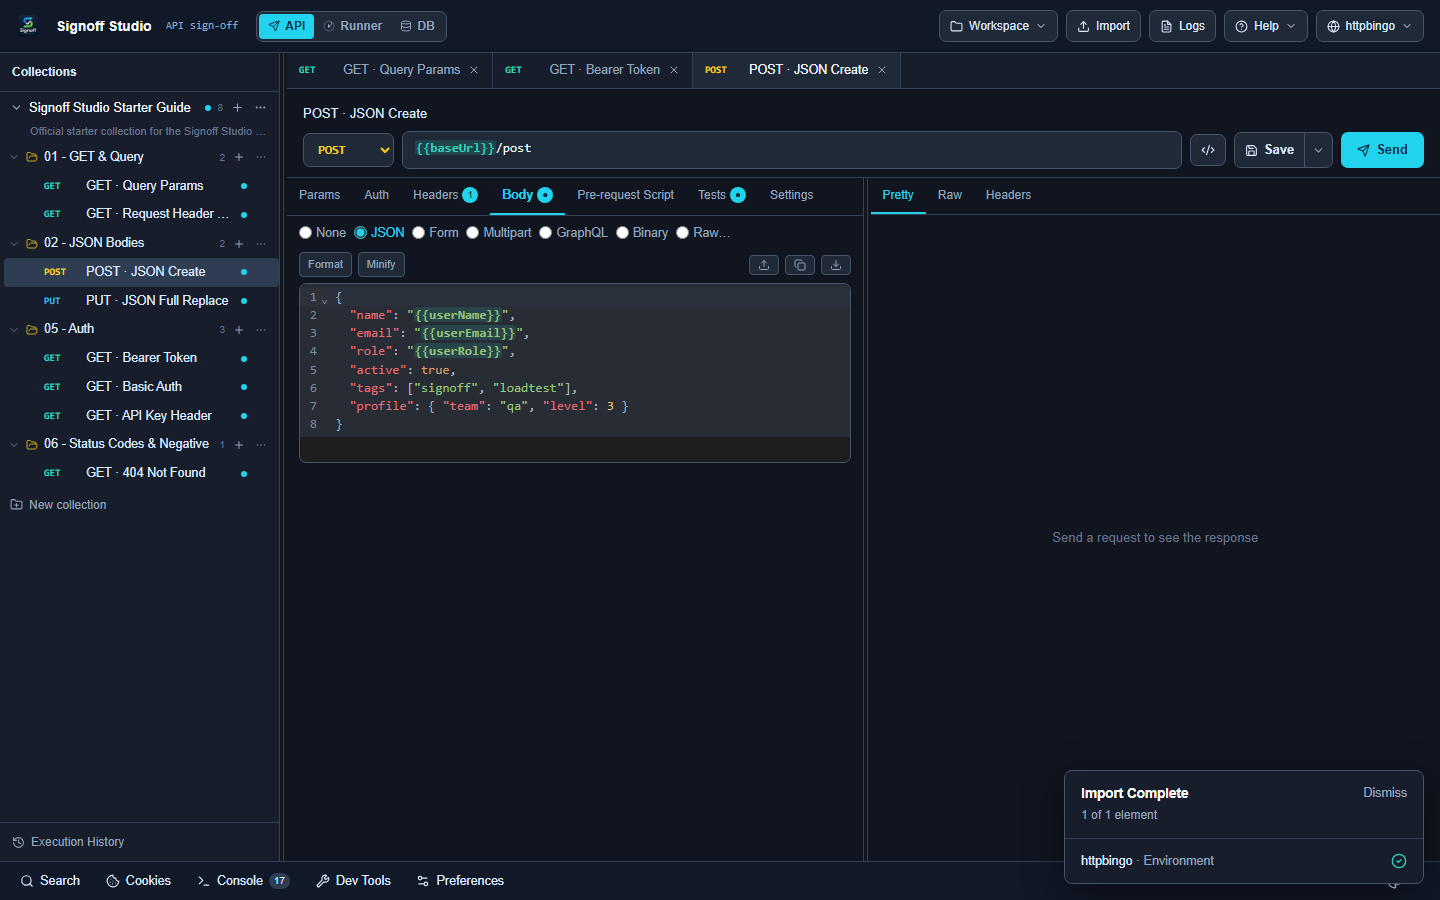1440x900 pixels.
Task: Close the POST · JSON Create tab
Action: point(882,70)
